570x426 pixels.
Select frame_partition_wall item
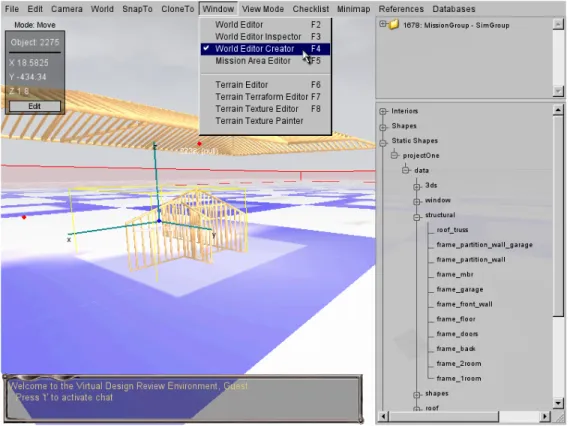[471, 260]
